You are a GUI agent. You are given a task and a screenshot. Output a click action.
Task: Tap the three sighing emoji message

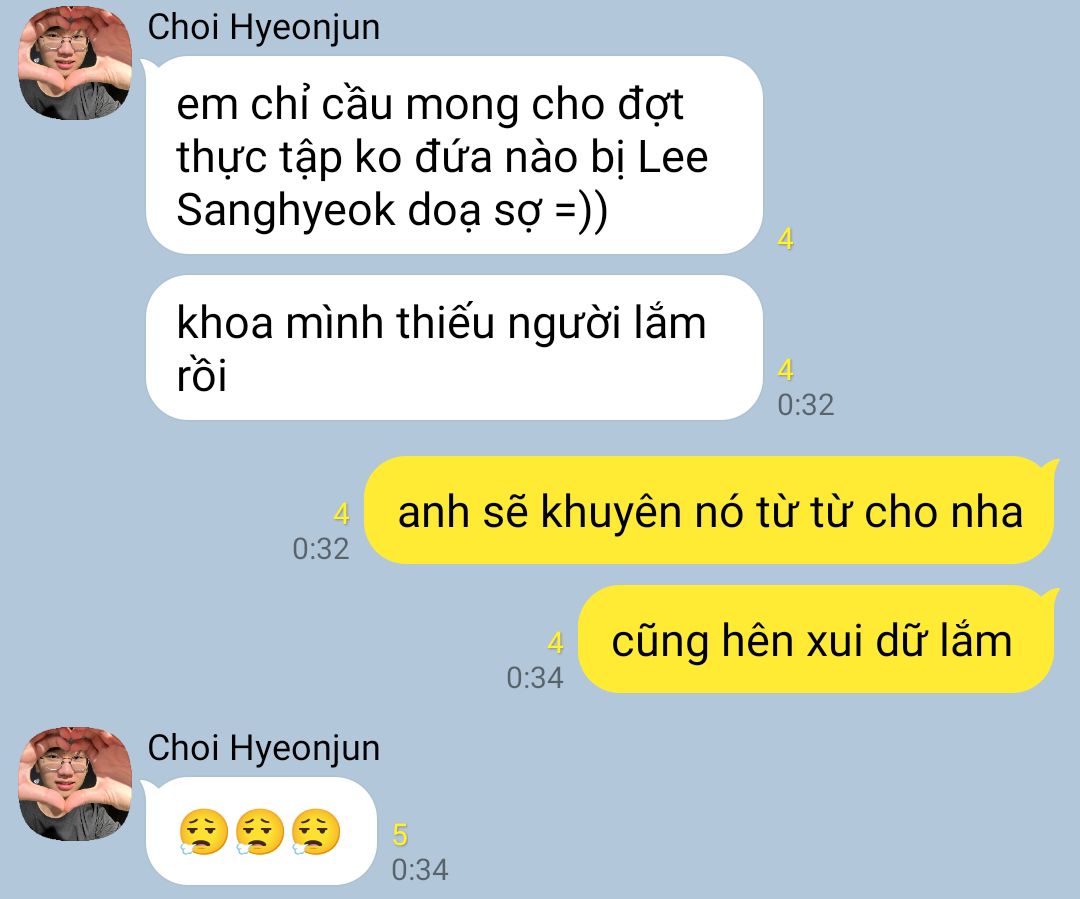coord(261,831)
